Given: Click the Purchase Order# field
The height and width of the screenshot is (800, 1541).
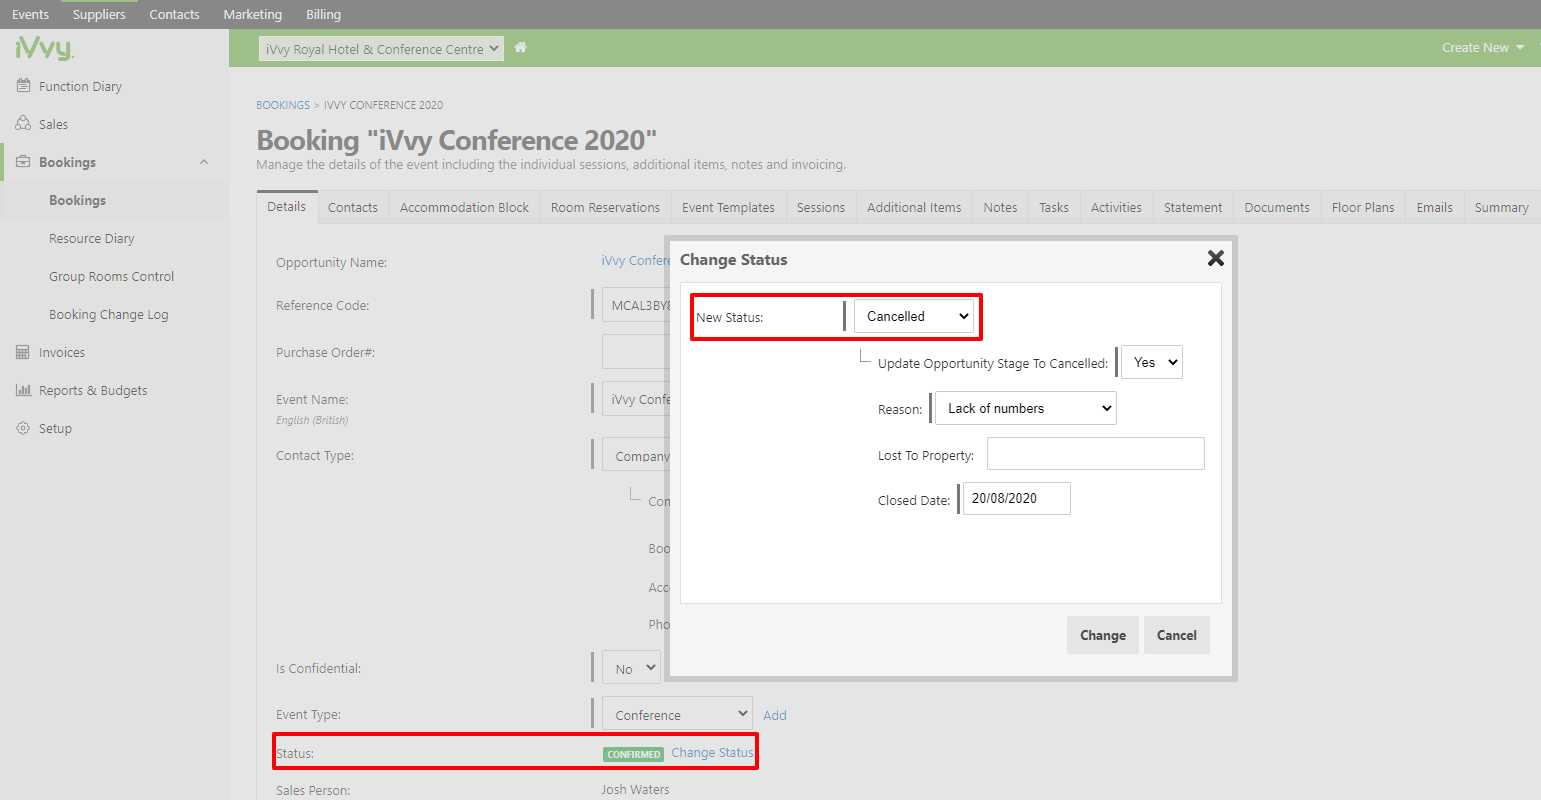Looking at the screenshot, I should (636, 352).
